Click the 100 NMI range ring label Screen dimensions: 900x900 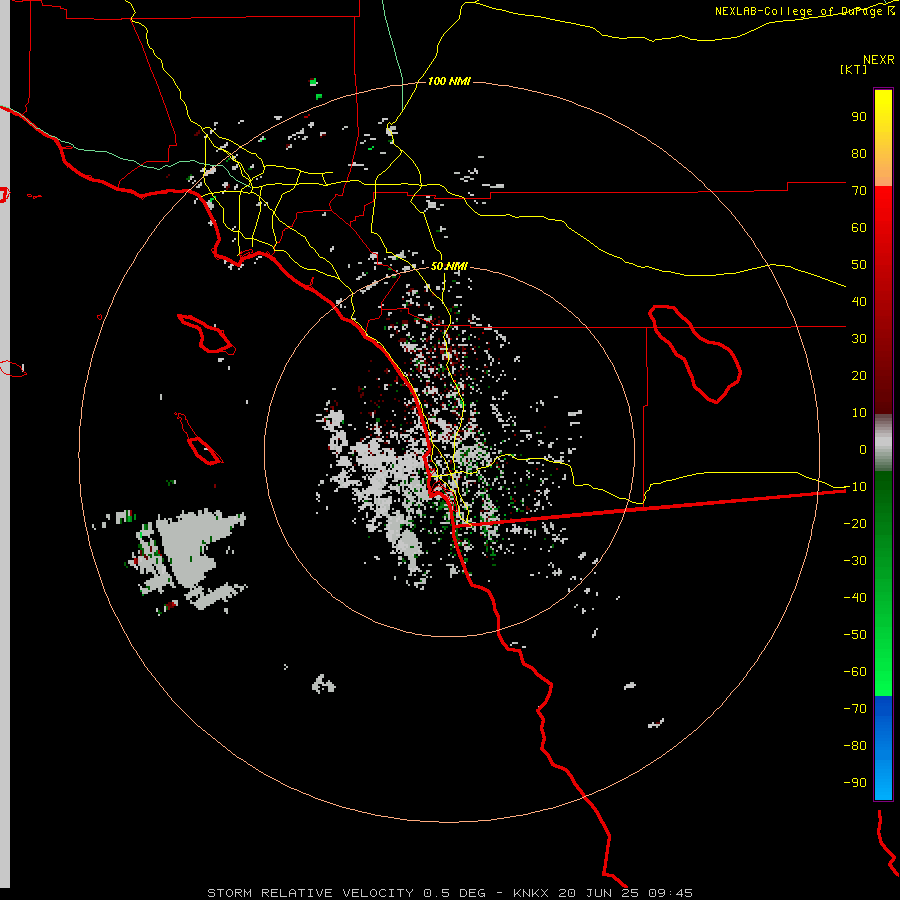point(449,82)
